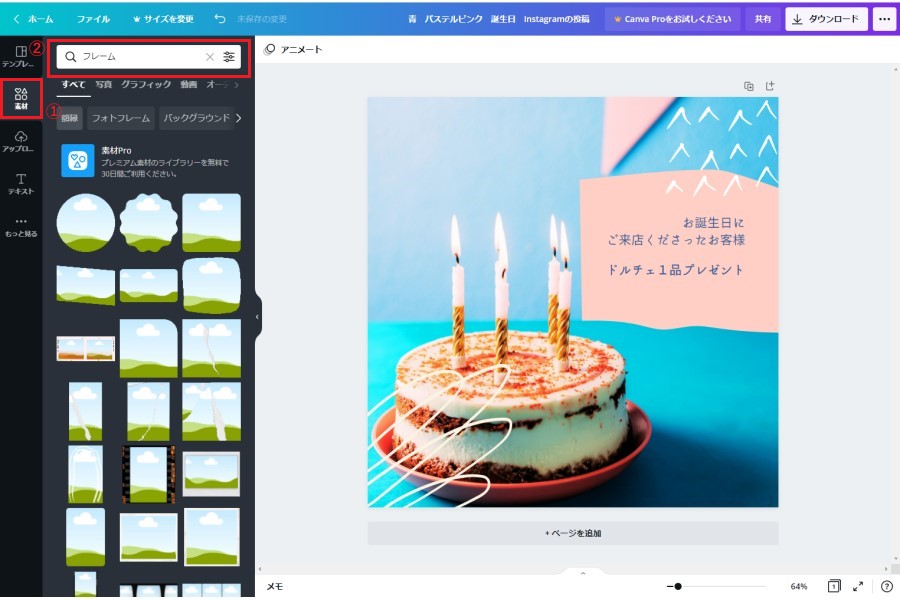
Task: Open the アップロード uploads panel
Action: pyautogui.click(x=20, y=141)
